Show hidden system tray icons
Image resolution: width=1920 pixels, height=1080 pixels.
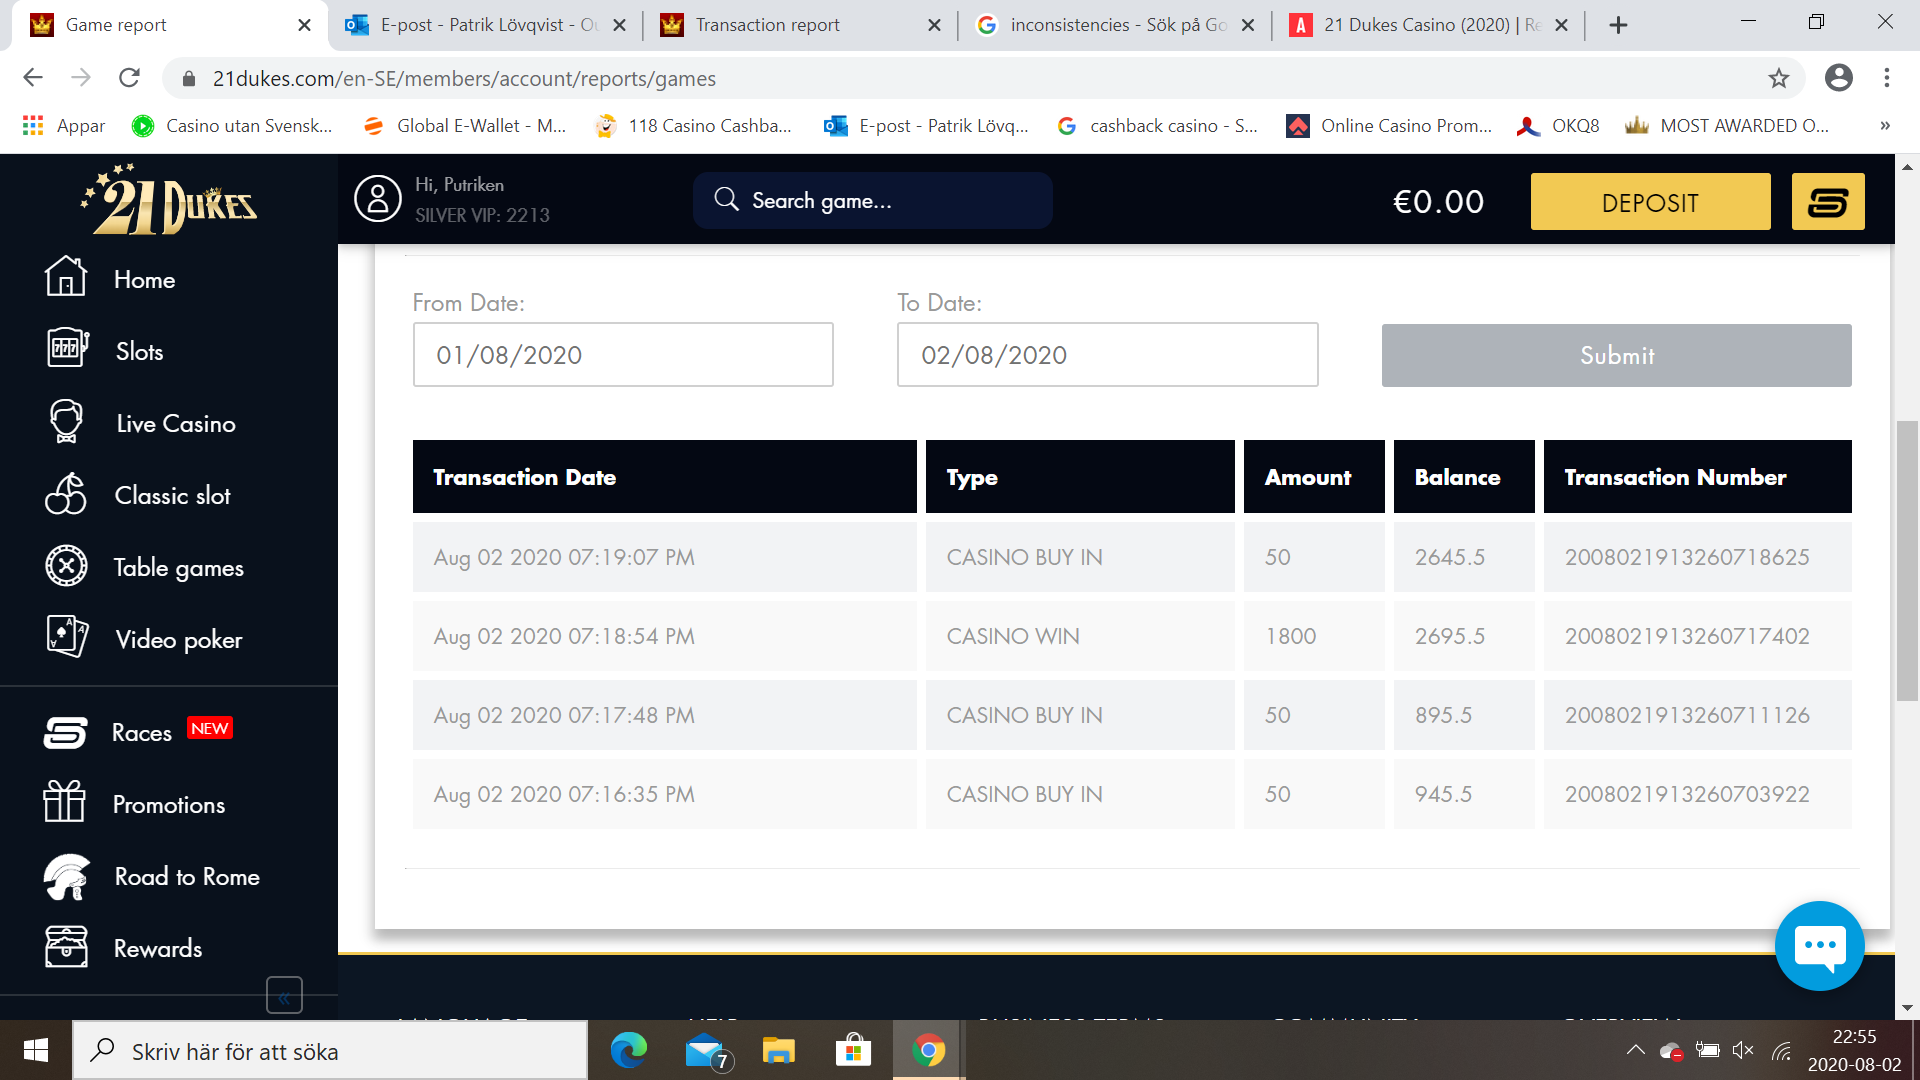click(1635, 1050)
